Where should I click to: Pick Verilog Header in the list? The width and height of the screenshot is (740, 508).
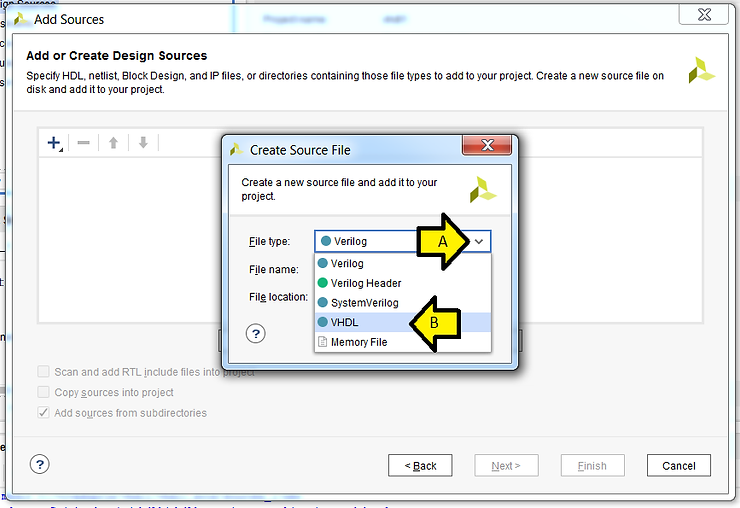366,283
